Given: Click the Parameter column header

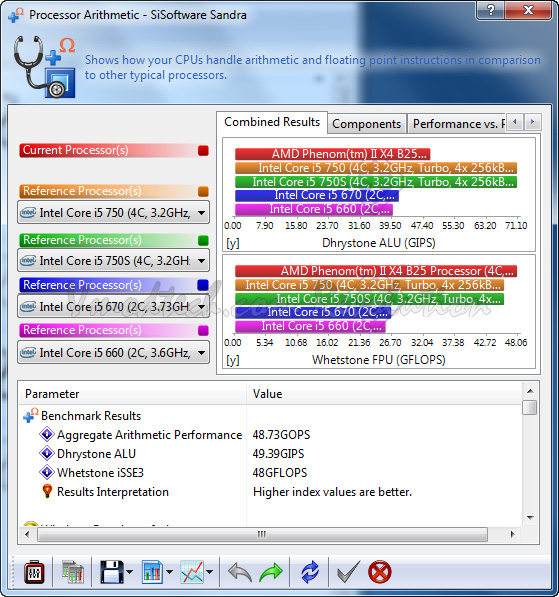Looking at the screenshot, I should pyautogui.click(x=132, y=394).
